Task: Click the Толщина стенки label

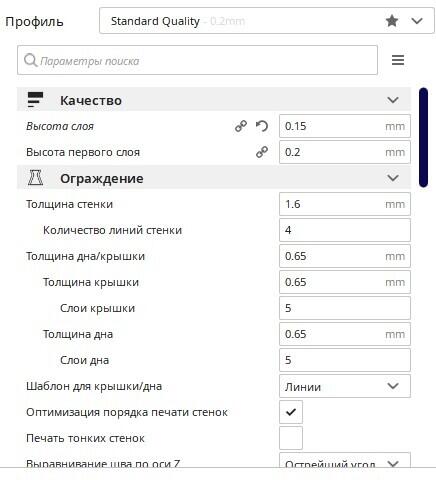Action: coord(69,204)
